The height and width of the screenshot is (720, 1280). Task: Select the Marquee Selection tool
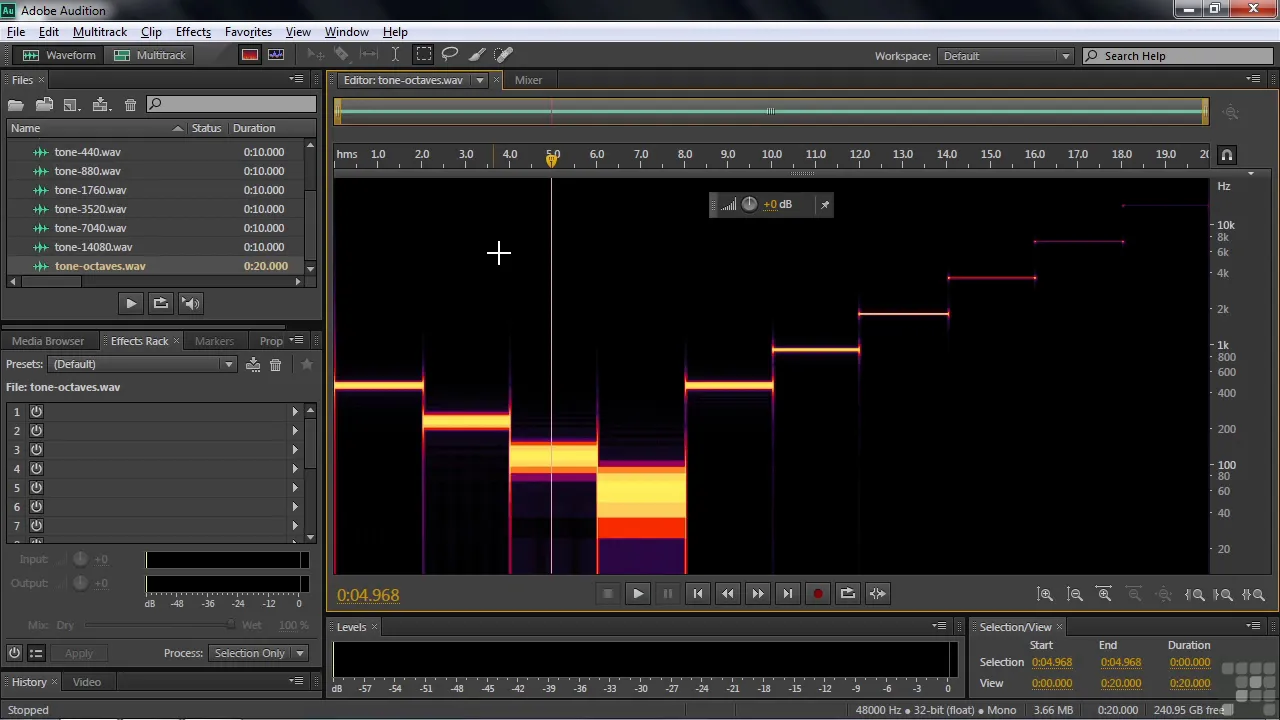pos(424,55)
